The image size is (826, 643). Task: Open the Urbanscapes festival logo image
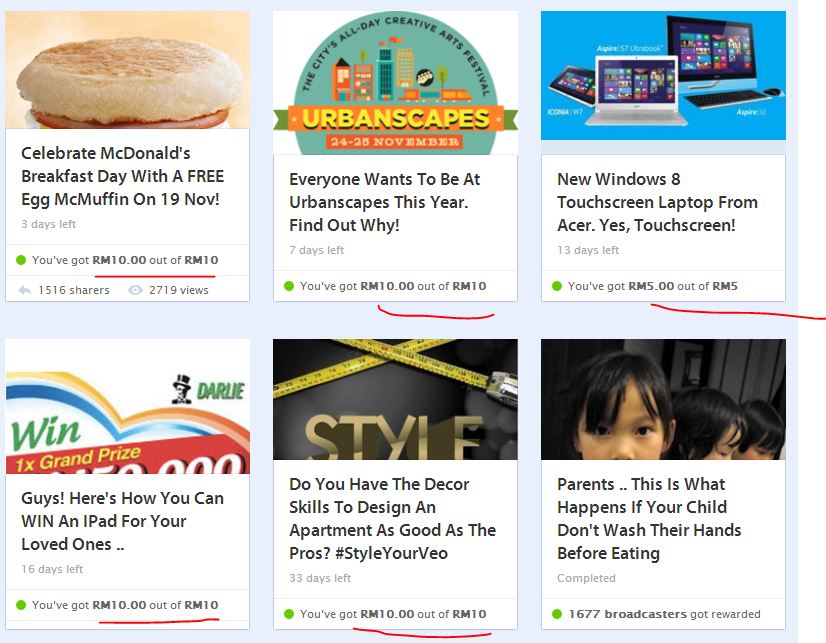[395, 83]
